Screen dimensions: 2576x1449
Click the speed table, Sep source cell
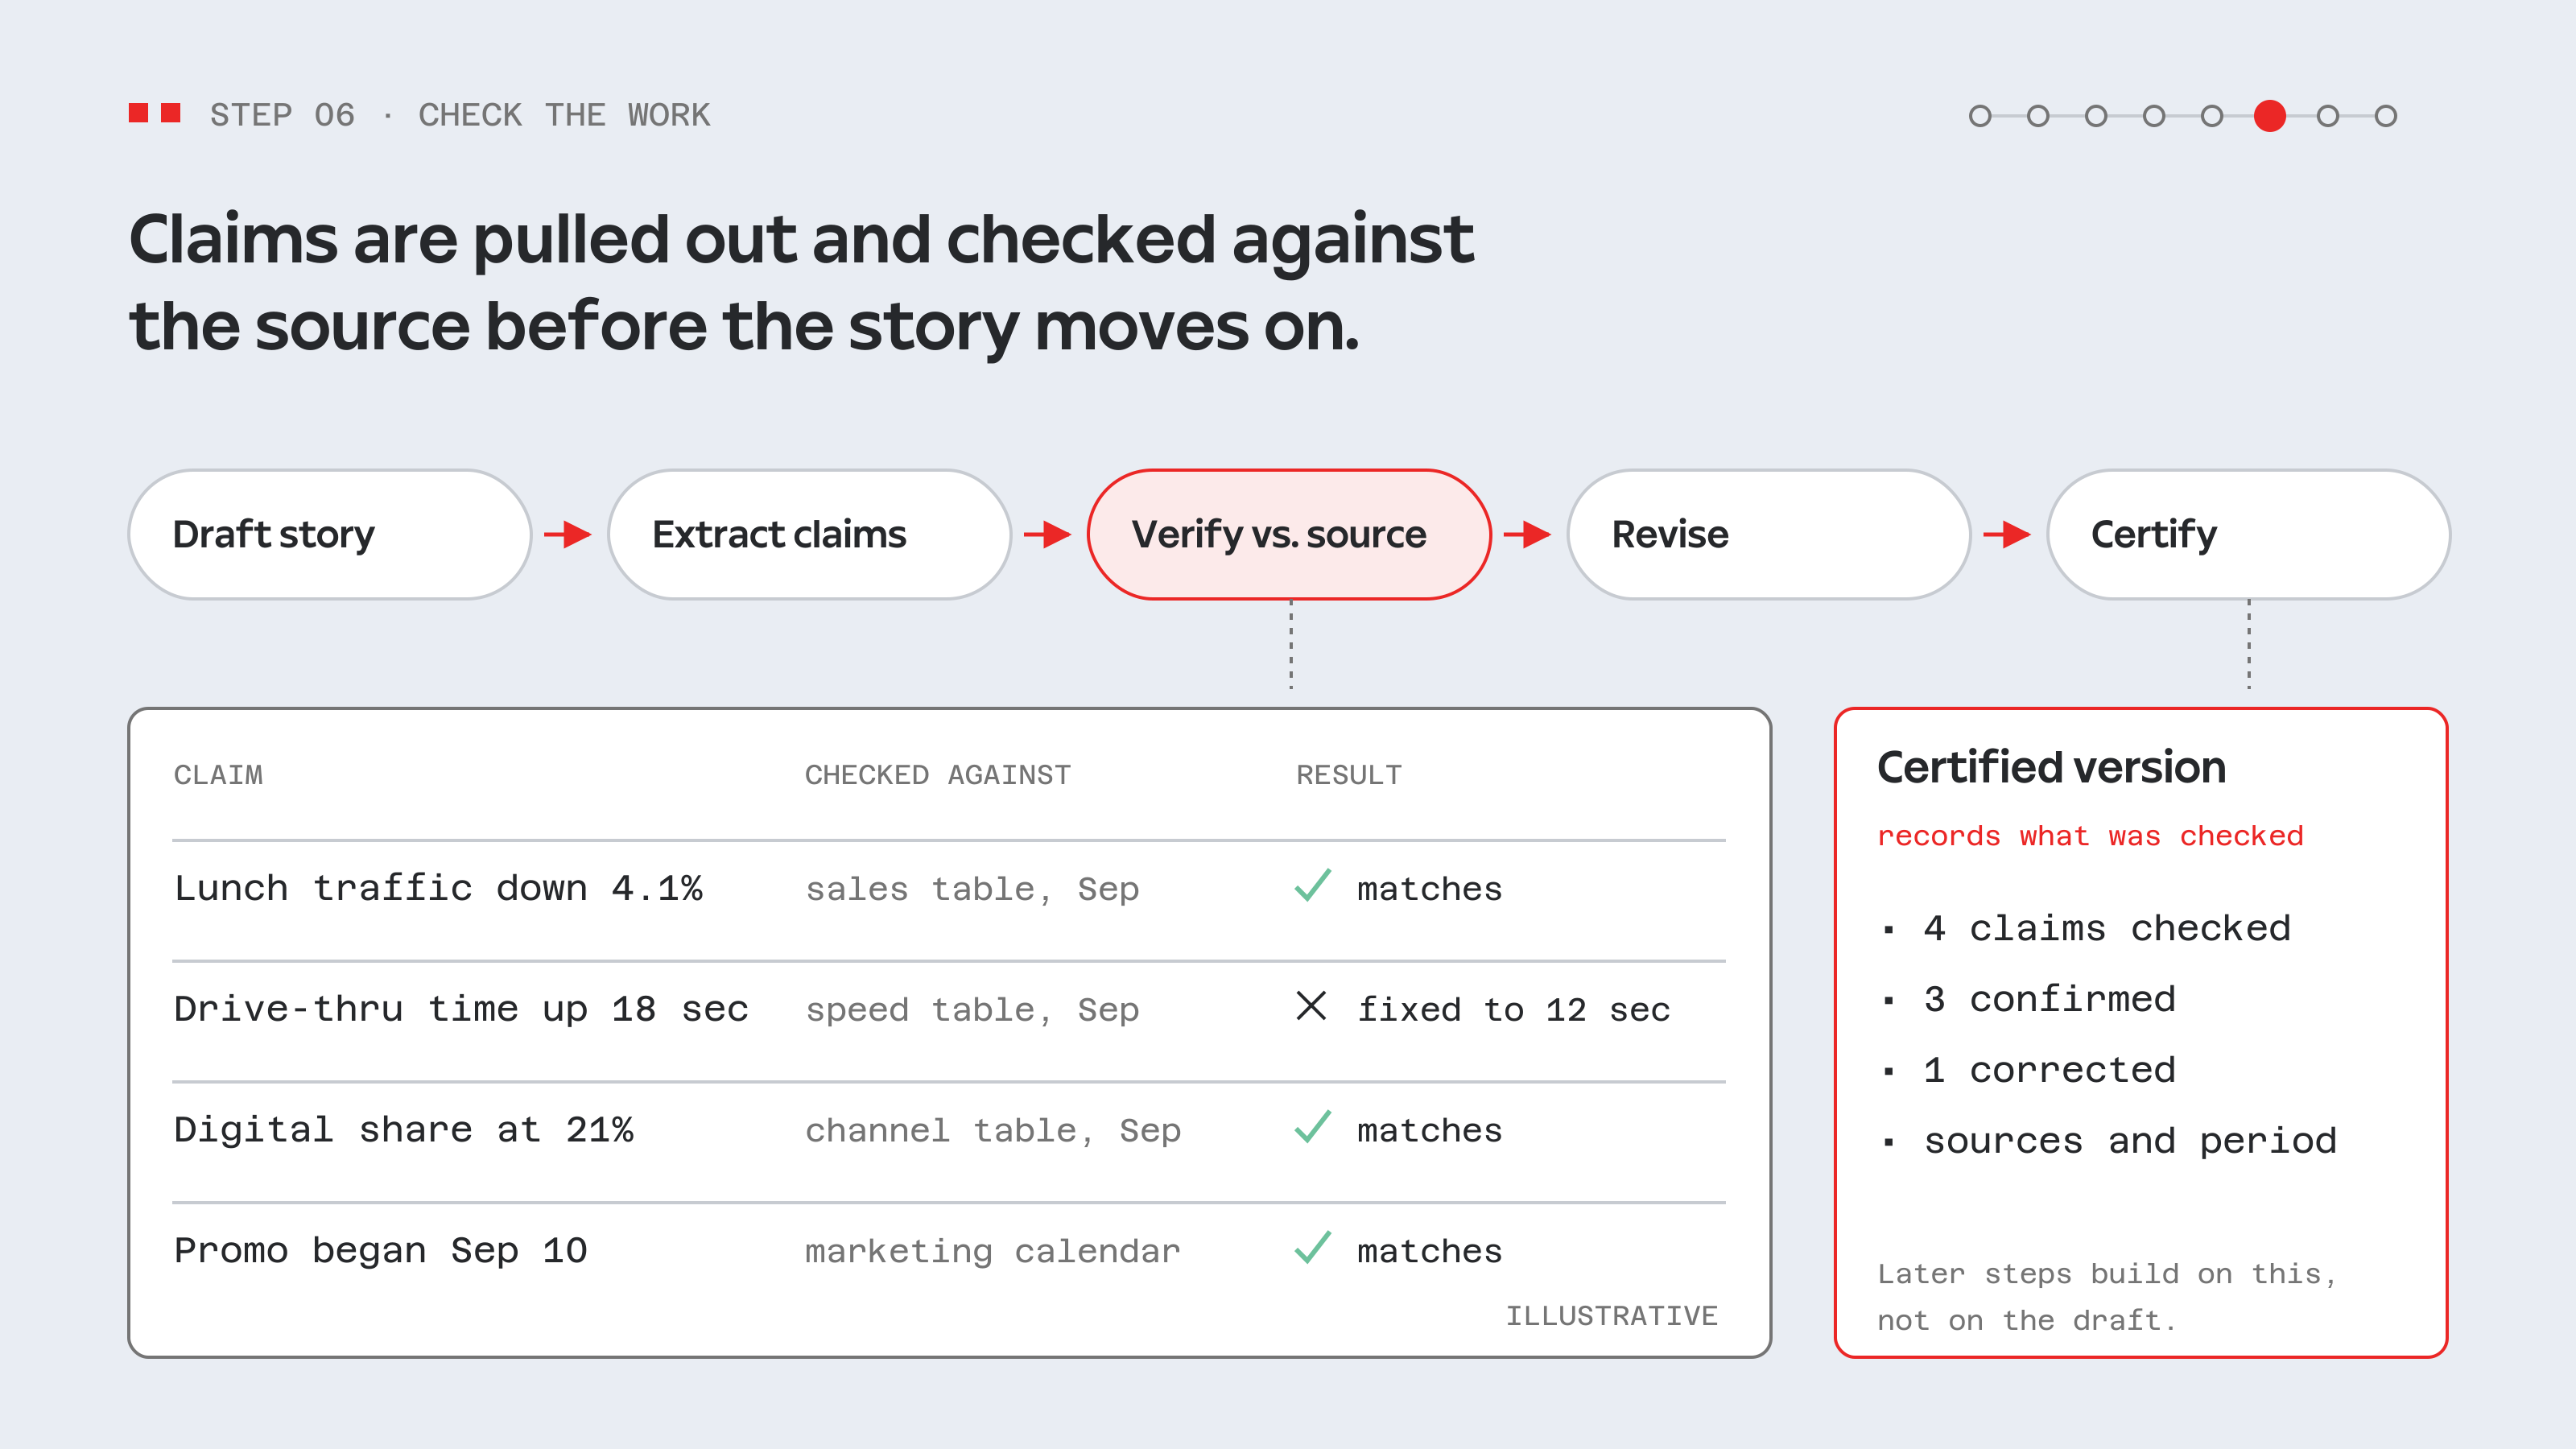pos(972,1010)
